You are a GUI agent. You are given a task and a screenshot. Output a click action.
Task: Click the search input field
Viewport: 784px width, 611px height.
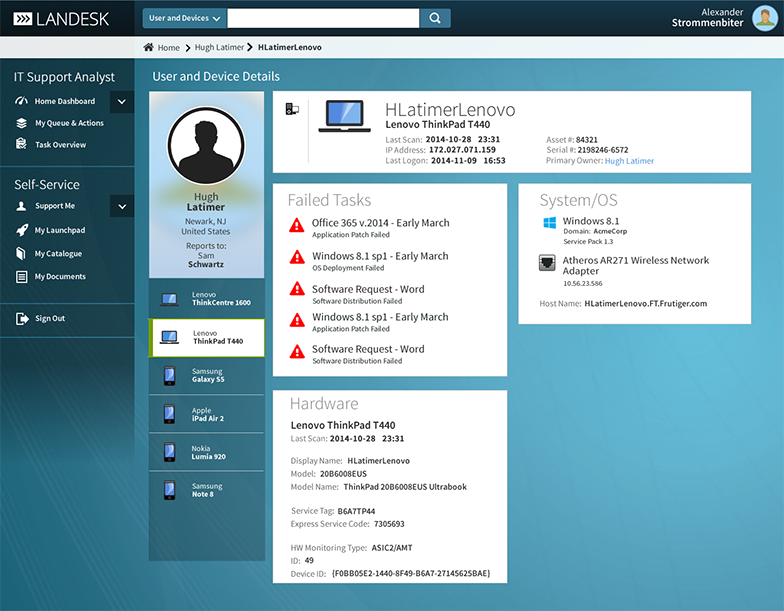point(323,18)
